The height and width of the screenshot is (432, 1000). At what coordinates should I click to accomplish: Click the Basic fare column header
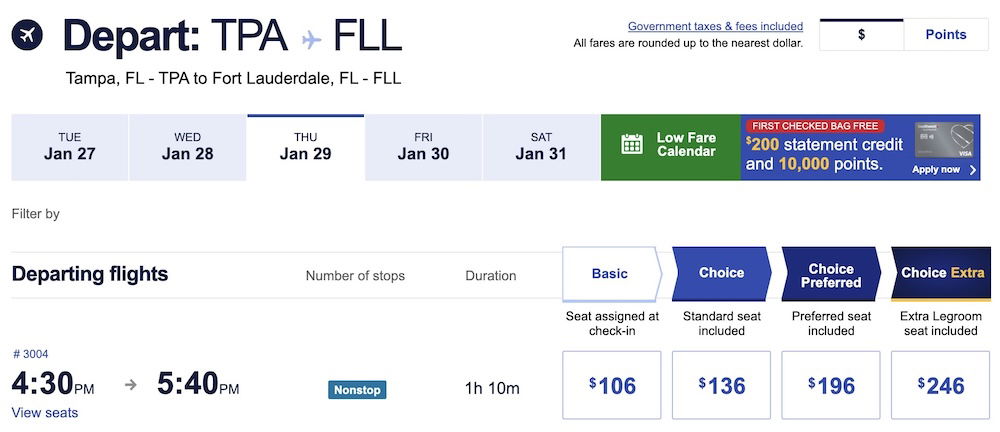coord(610,273)
